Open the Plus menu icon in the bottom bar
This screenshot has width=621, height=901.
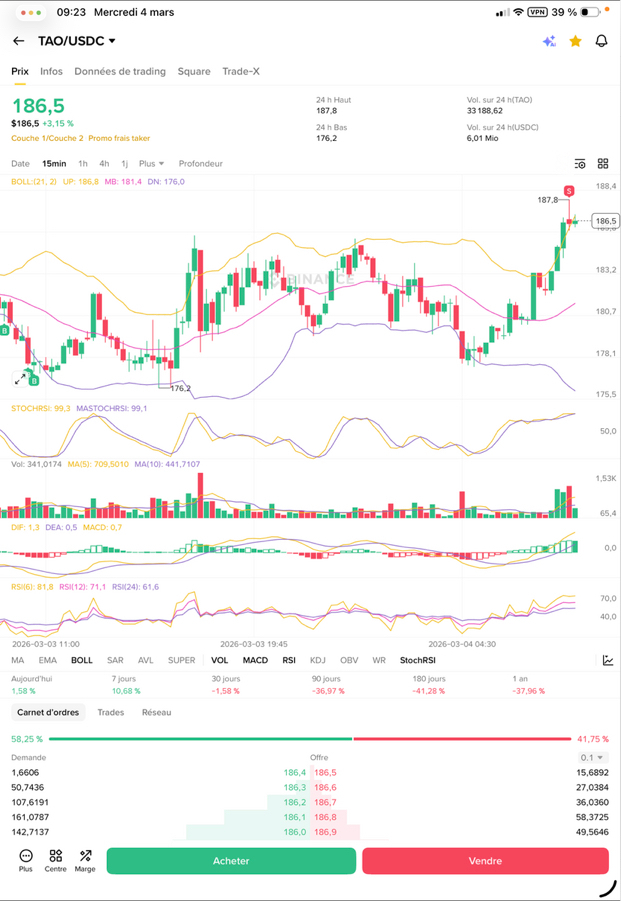(26, 860)
